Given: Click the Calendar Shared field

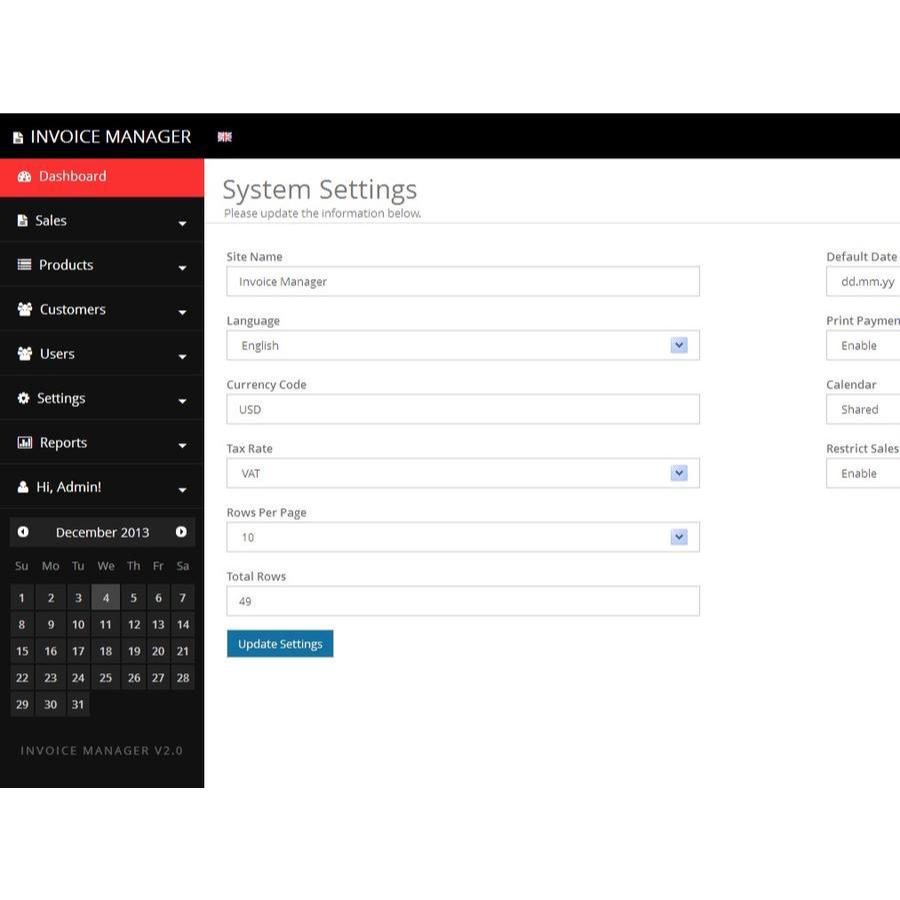Looking at the screenshot, I should [x=863, y=409].
